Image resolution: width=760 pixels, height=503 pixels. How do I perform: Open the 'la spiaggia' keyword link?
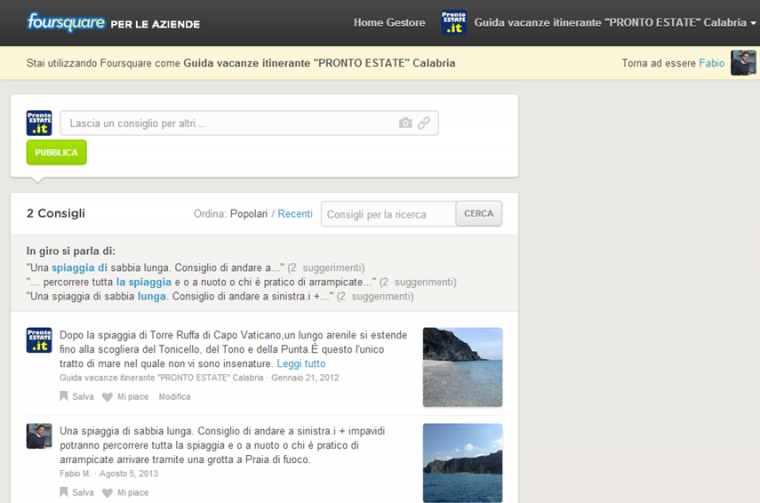143,282
